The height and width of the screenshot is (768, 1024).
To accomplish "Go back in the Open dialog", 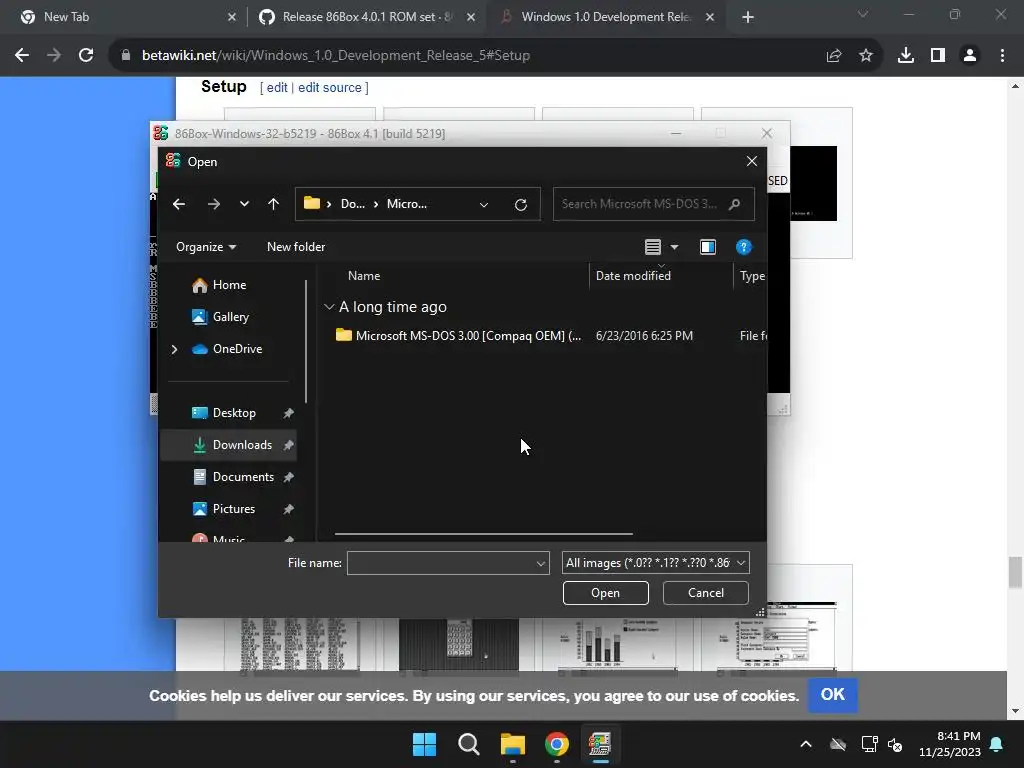I will (x=178, y=204).
